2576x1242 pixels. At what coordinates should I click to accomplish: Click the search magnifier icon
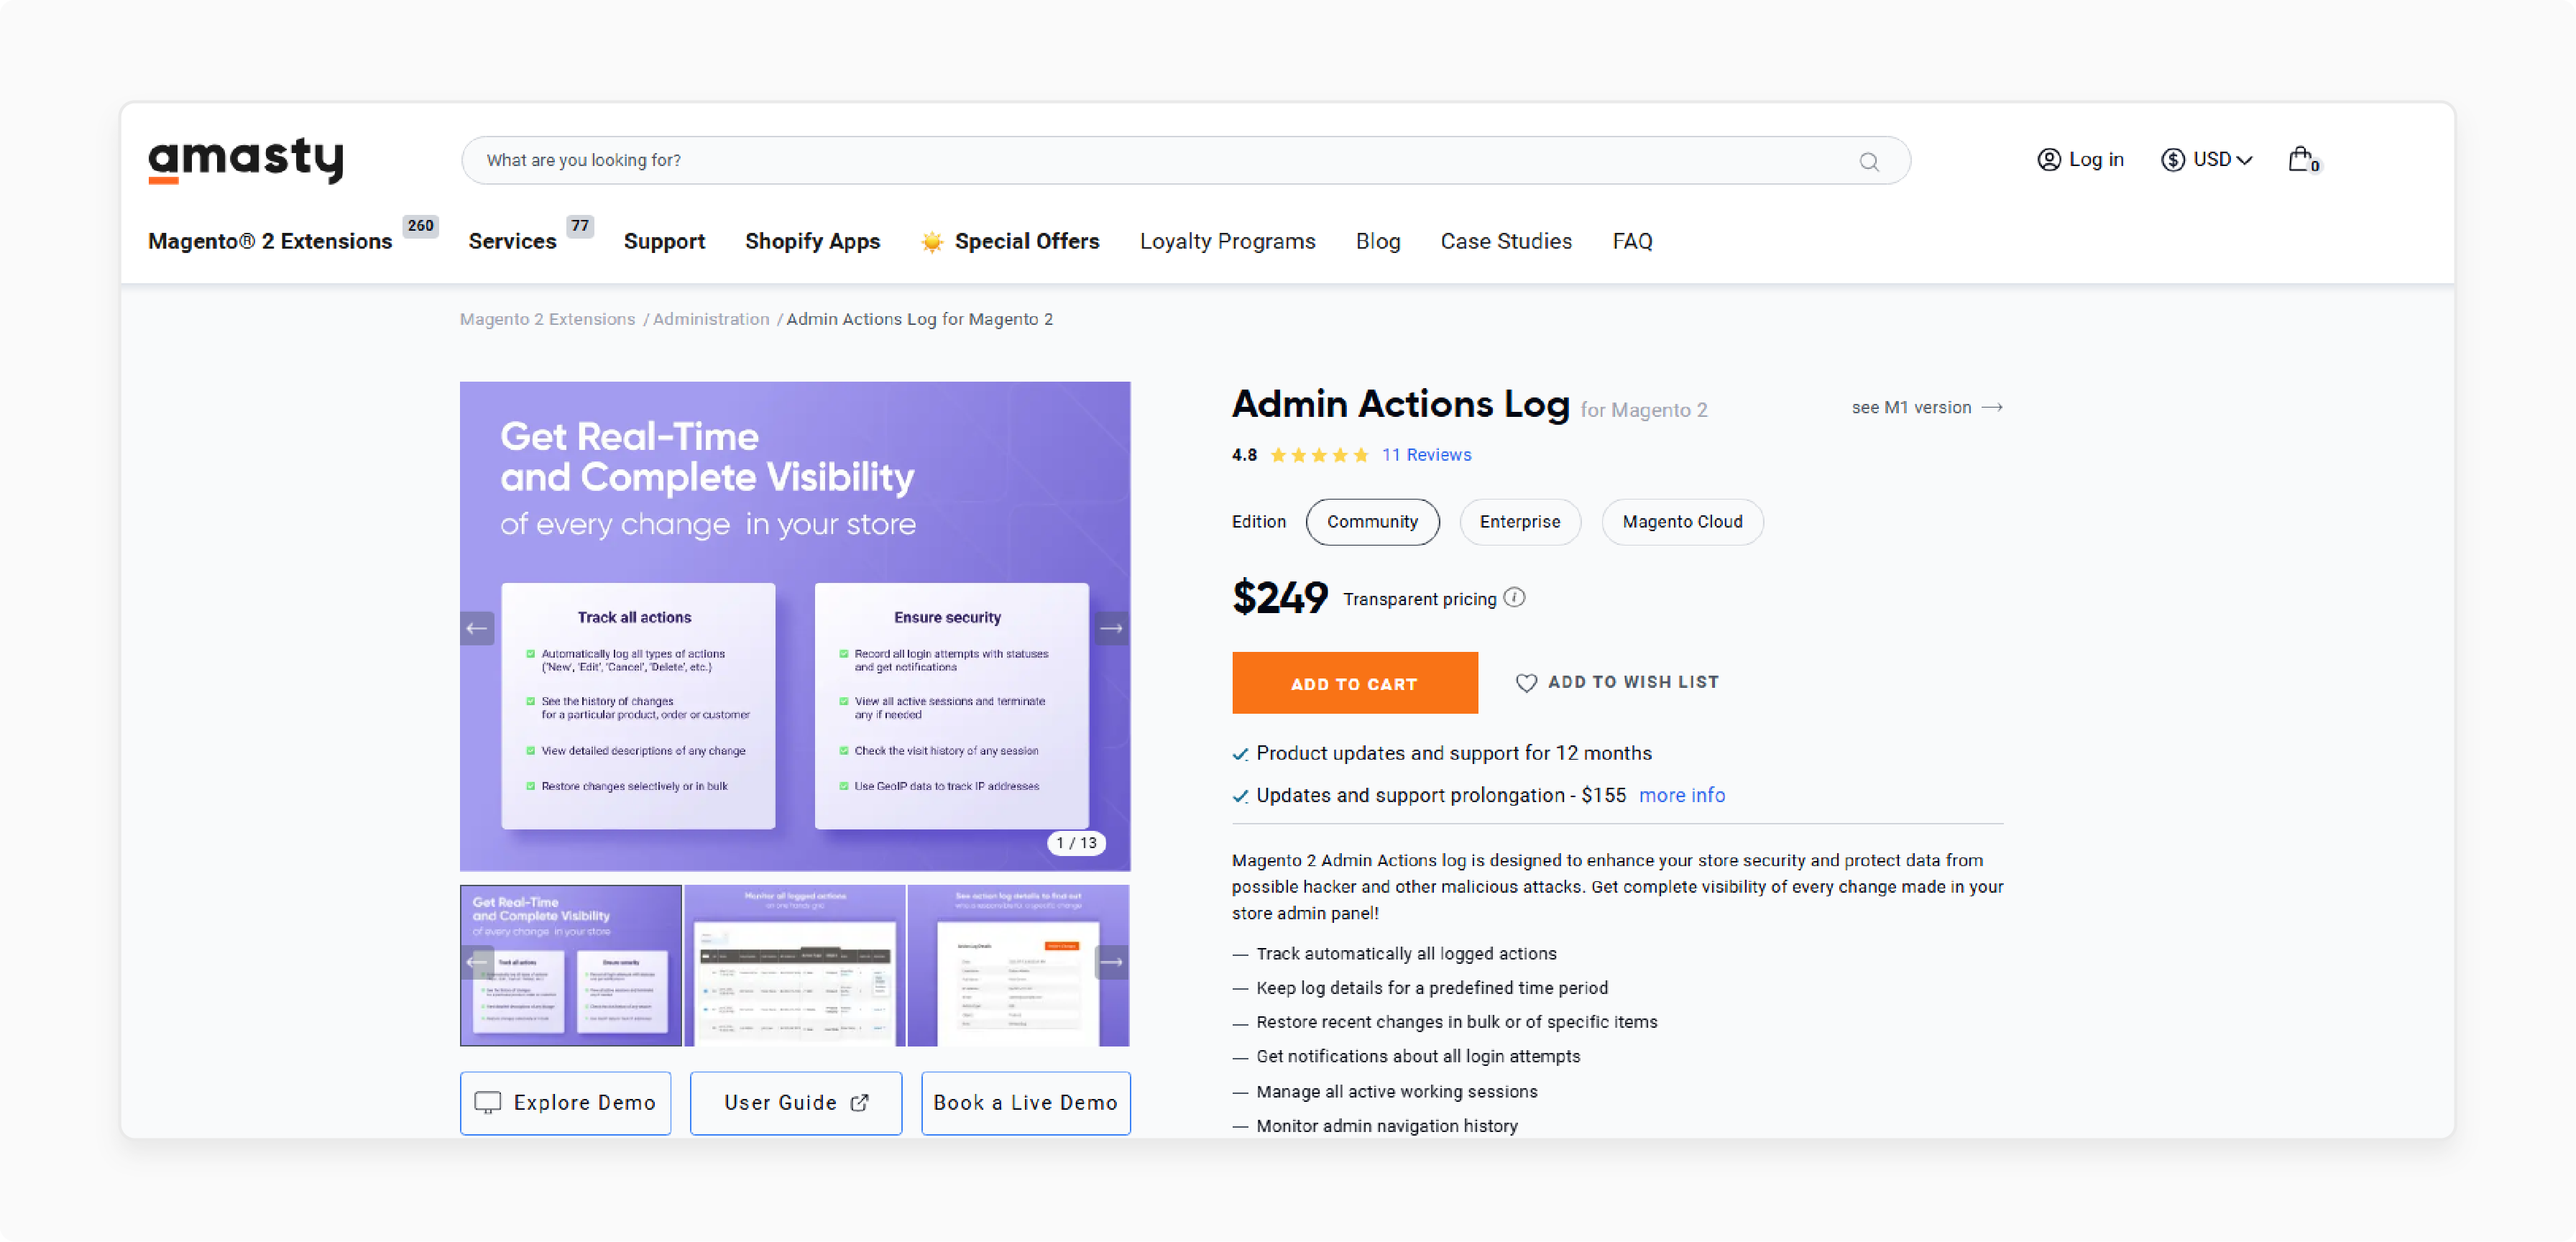click(1868, 161)
